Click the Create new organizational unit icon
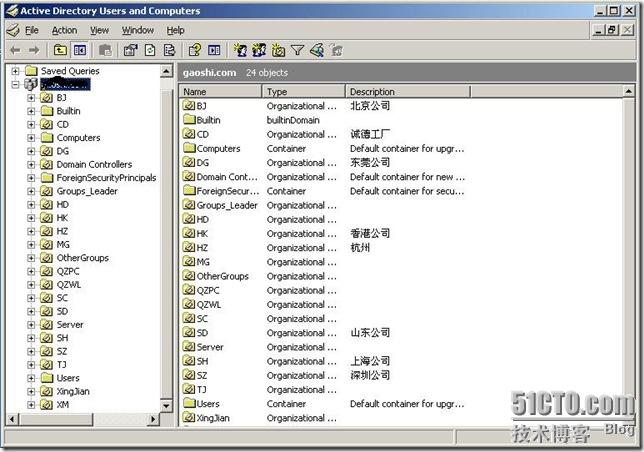The width and height of the screenshot is (644, 452). [278, 50]
